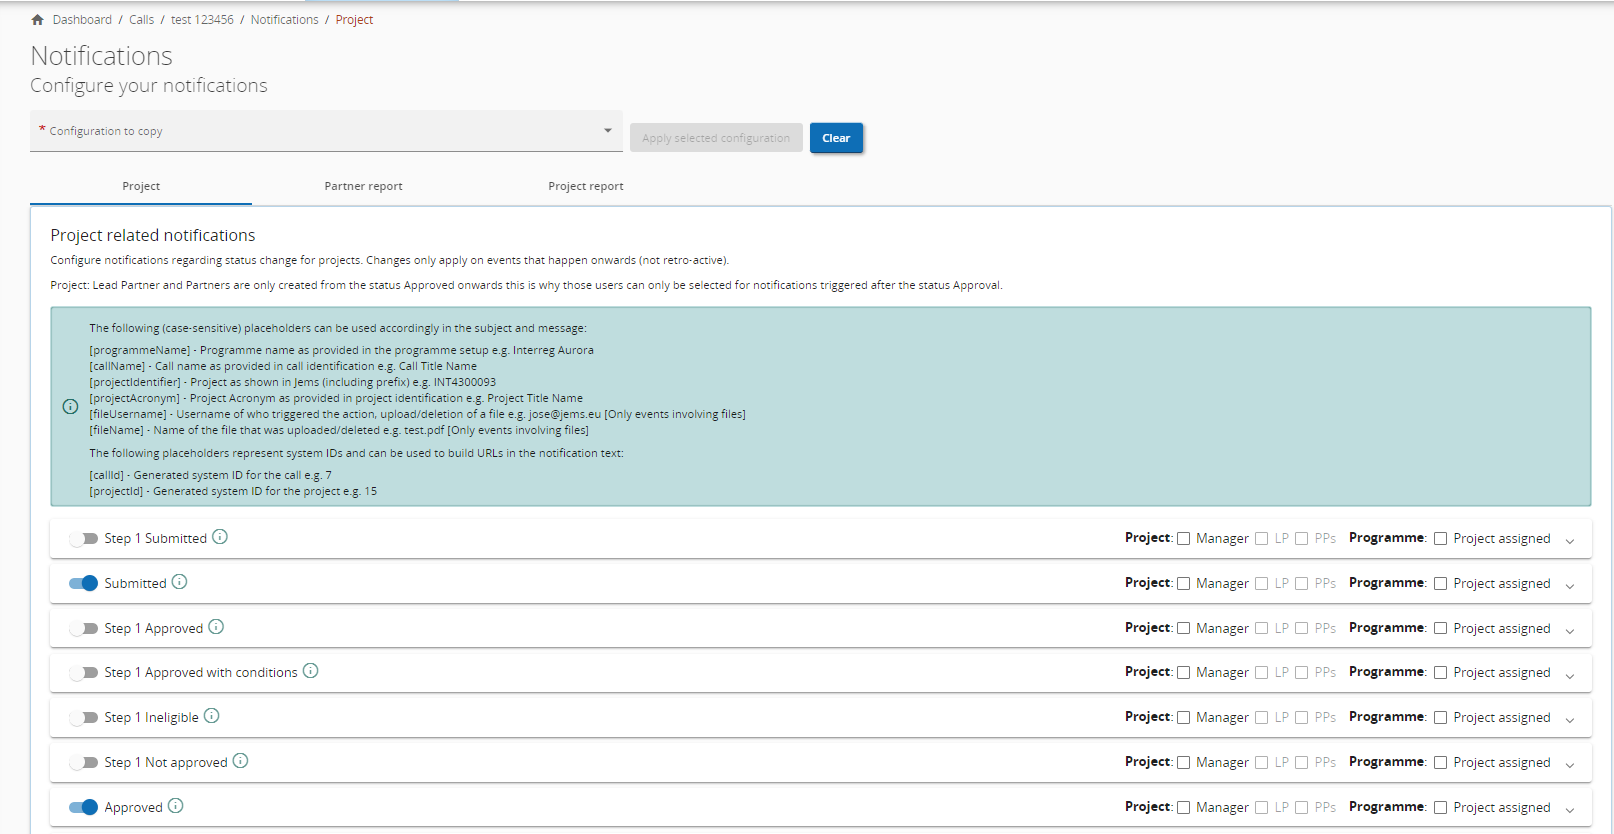Click info icon next to Step 1 Ineligible
The width and height of the screenshot is (1614, 834).
point(212,716)
